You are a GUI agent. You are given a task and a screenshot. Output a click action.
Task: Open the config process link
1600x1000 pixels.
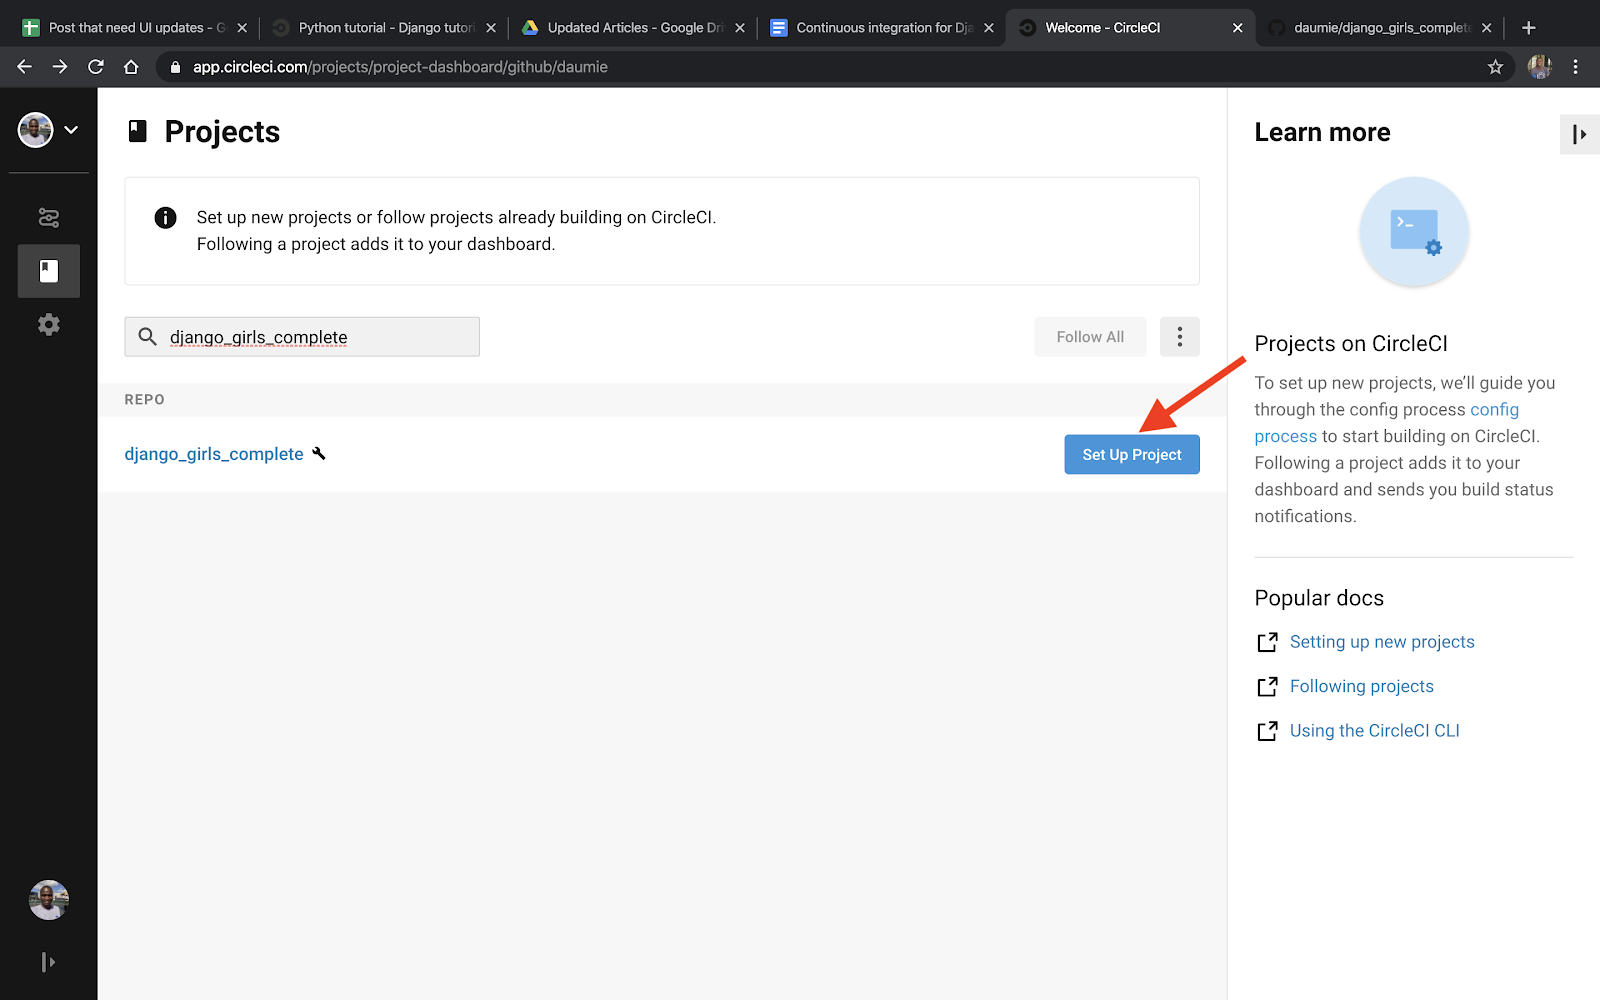click(1494, 409)
